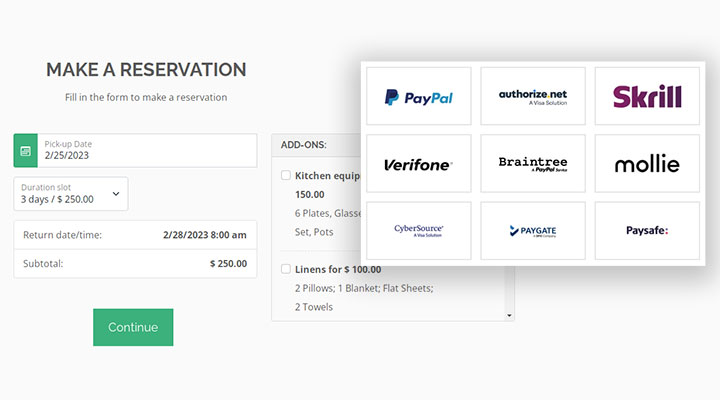Choose the mollie payment logo

pos(647,163)
